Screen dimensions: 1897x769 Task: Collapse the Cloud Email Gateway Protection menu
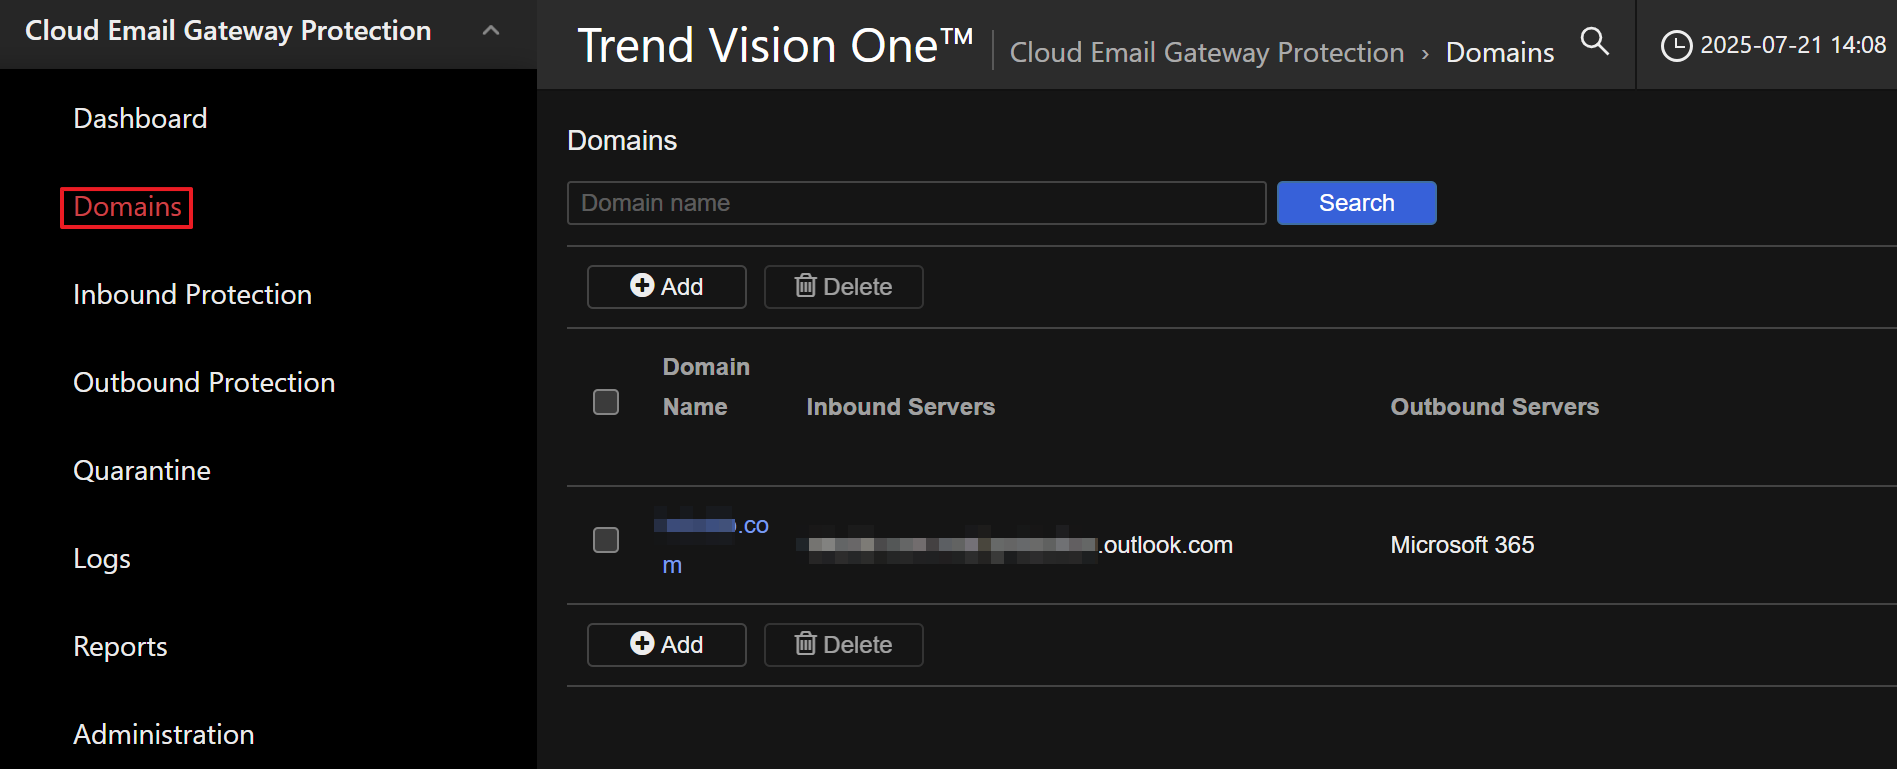[x=490, y=31]
